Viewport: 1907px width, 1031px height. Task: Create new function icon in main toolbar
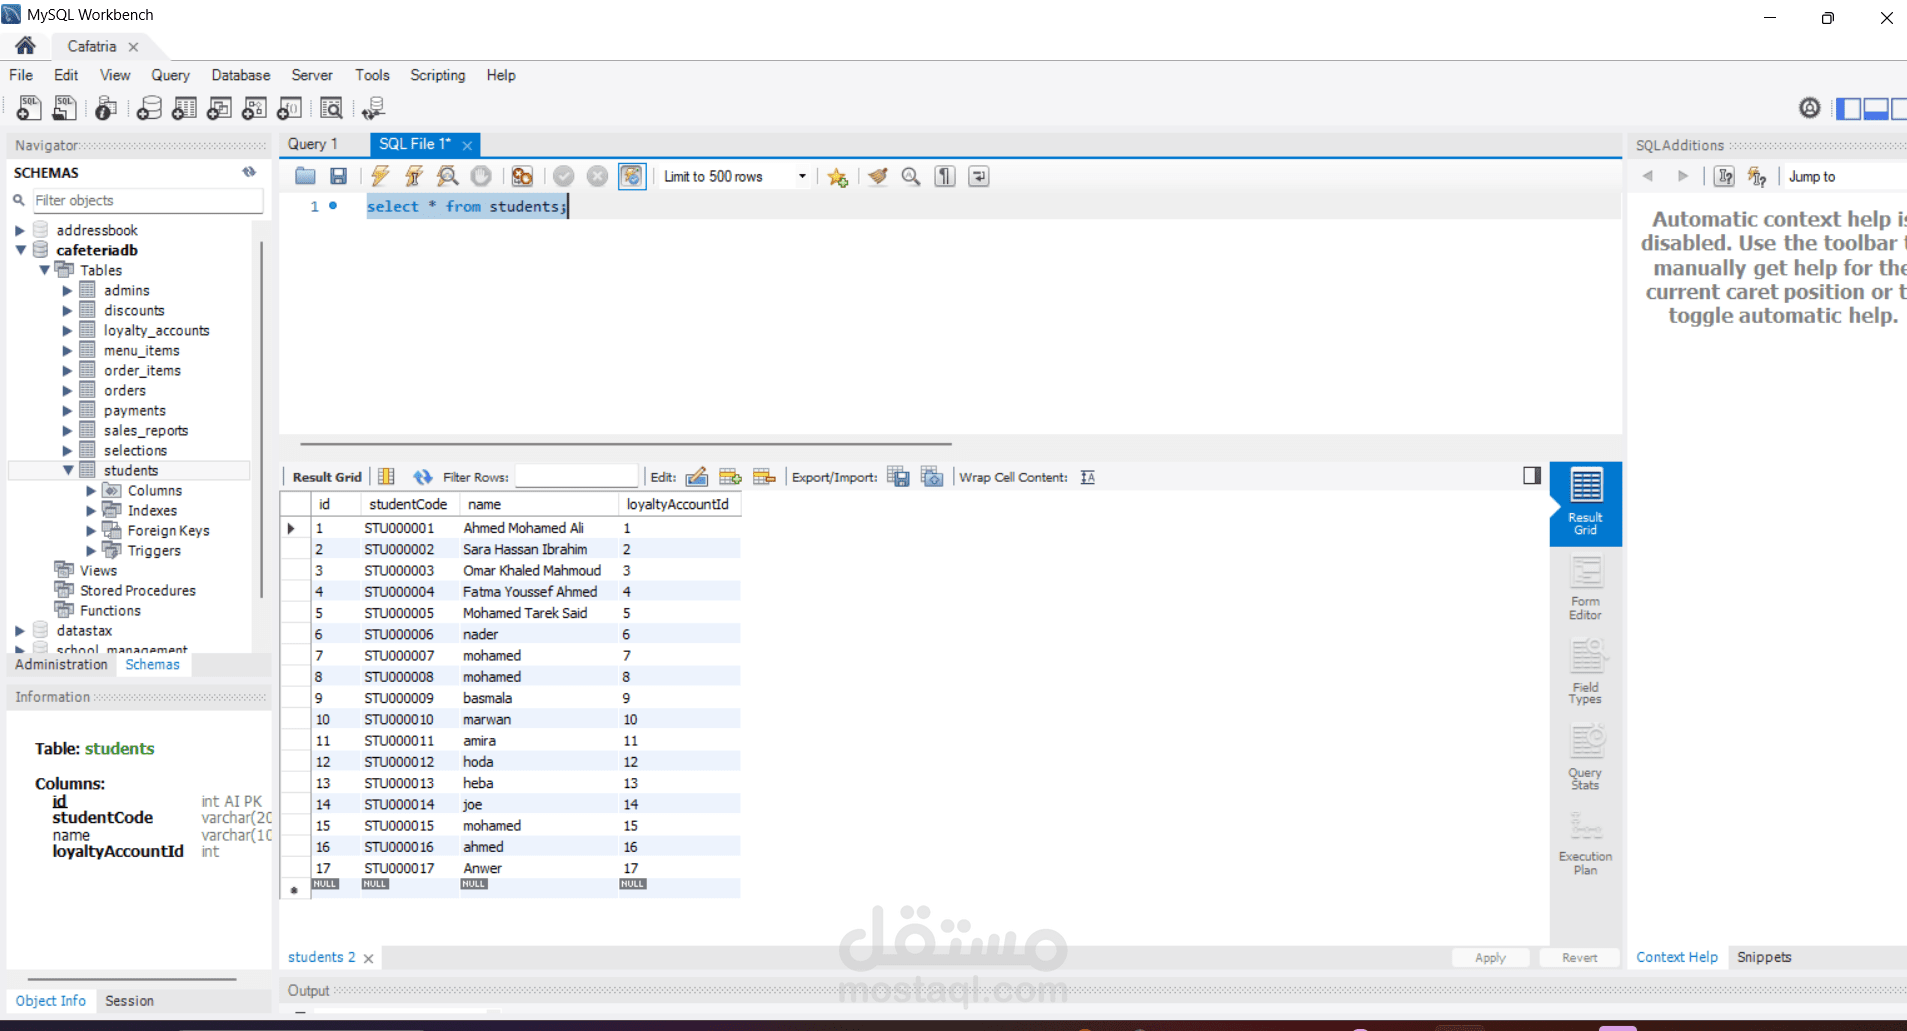(289, 108)
